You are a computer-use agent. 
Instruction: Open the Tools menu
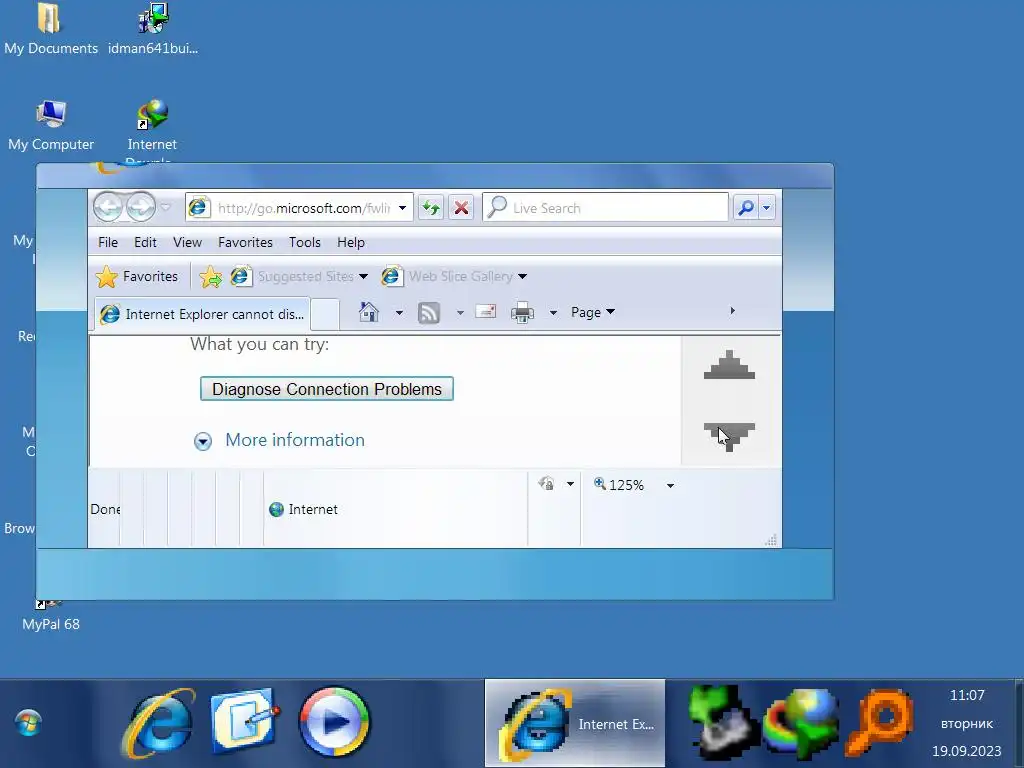click(305, 242)
